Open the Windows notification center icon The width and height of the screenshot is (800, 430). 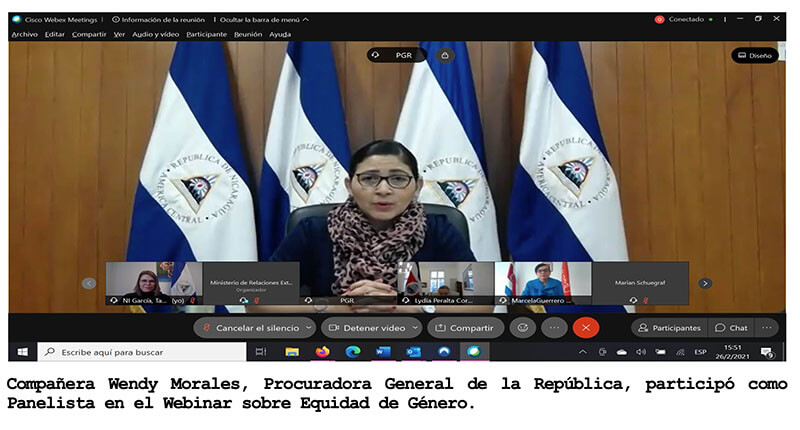pyautogui.click(x=767, y=352)
